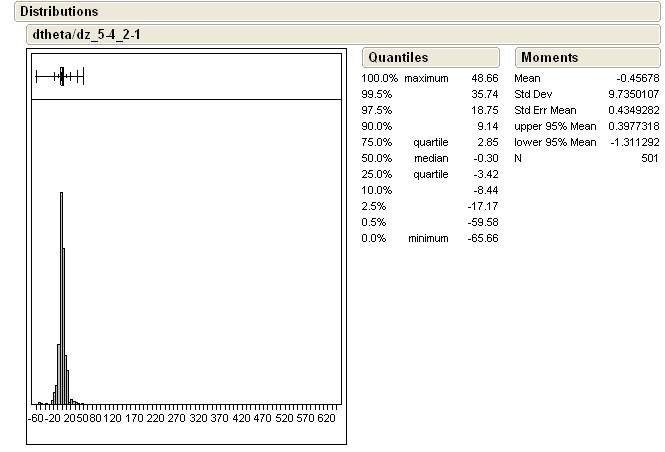This screenshot has height=452, width=665.
Task: Select the Std Dev value 9.7350107
Action: pos(630,94)
